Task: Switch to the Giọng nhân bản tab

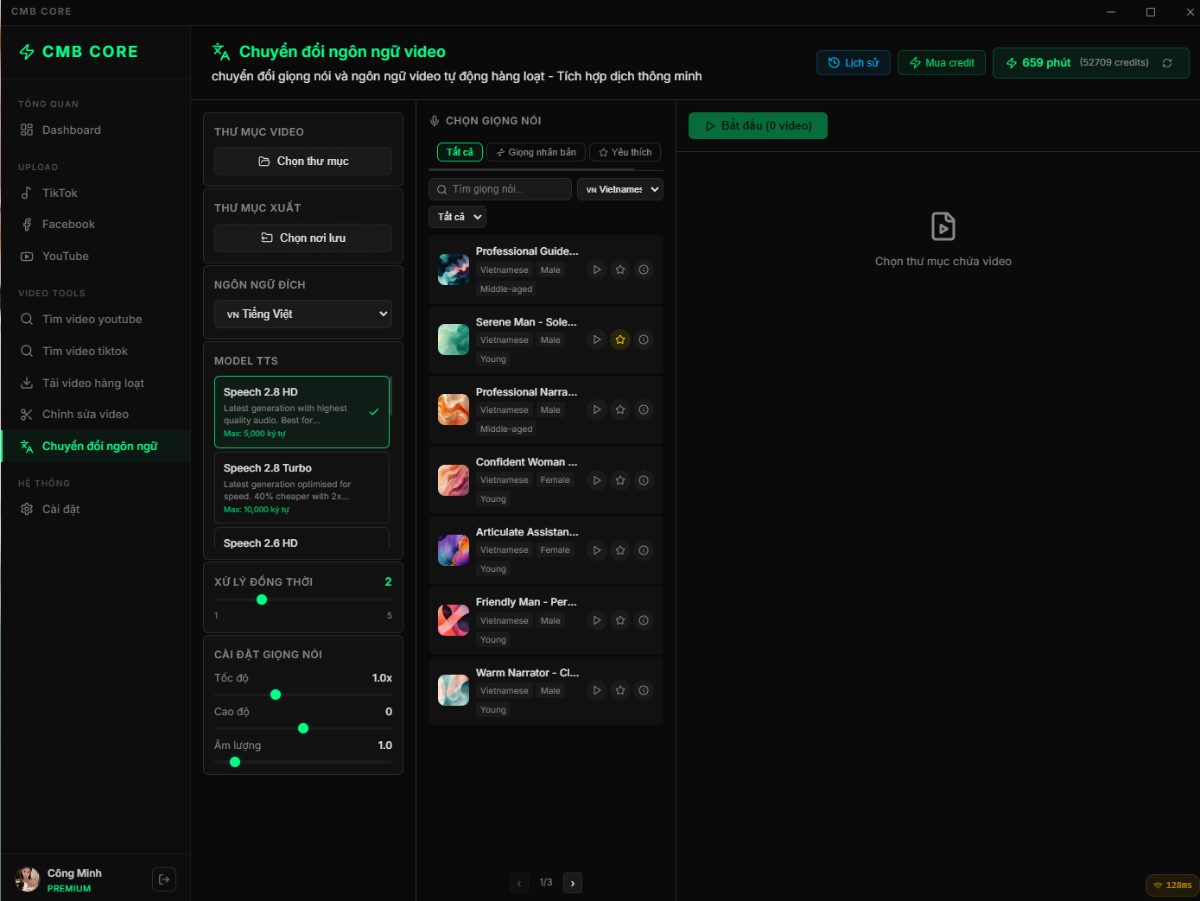Action: click(x=537, y=152)
